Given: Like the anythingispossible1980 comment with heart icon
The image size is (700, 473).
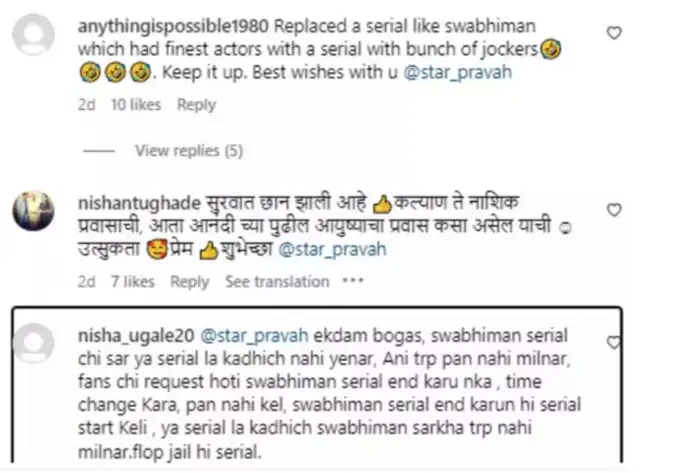Looking at the screenshot, I should (x=614, y=33).
